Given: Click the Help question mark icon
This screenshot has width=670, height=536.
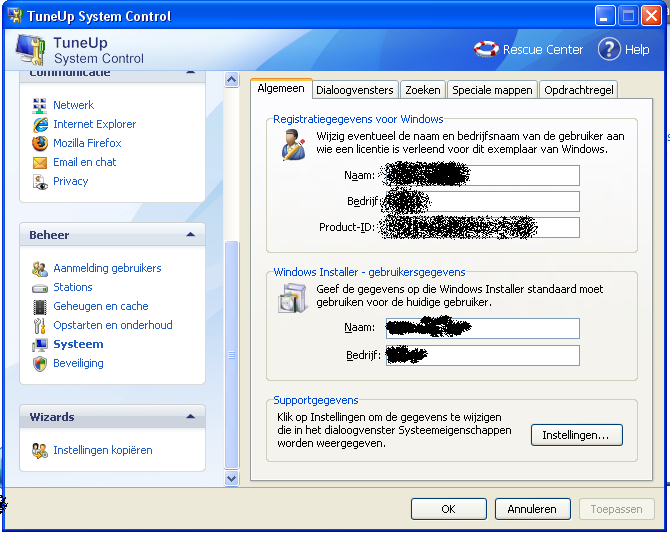Looking at the screenshot, I should coord(609,49).
